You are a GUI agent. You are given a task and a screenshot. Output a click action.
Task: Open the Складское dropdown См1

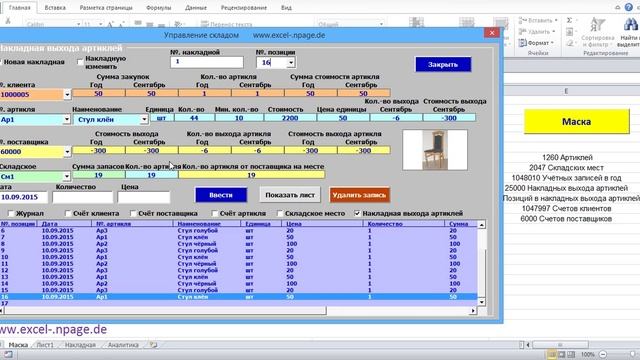tap(67, 176)
